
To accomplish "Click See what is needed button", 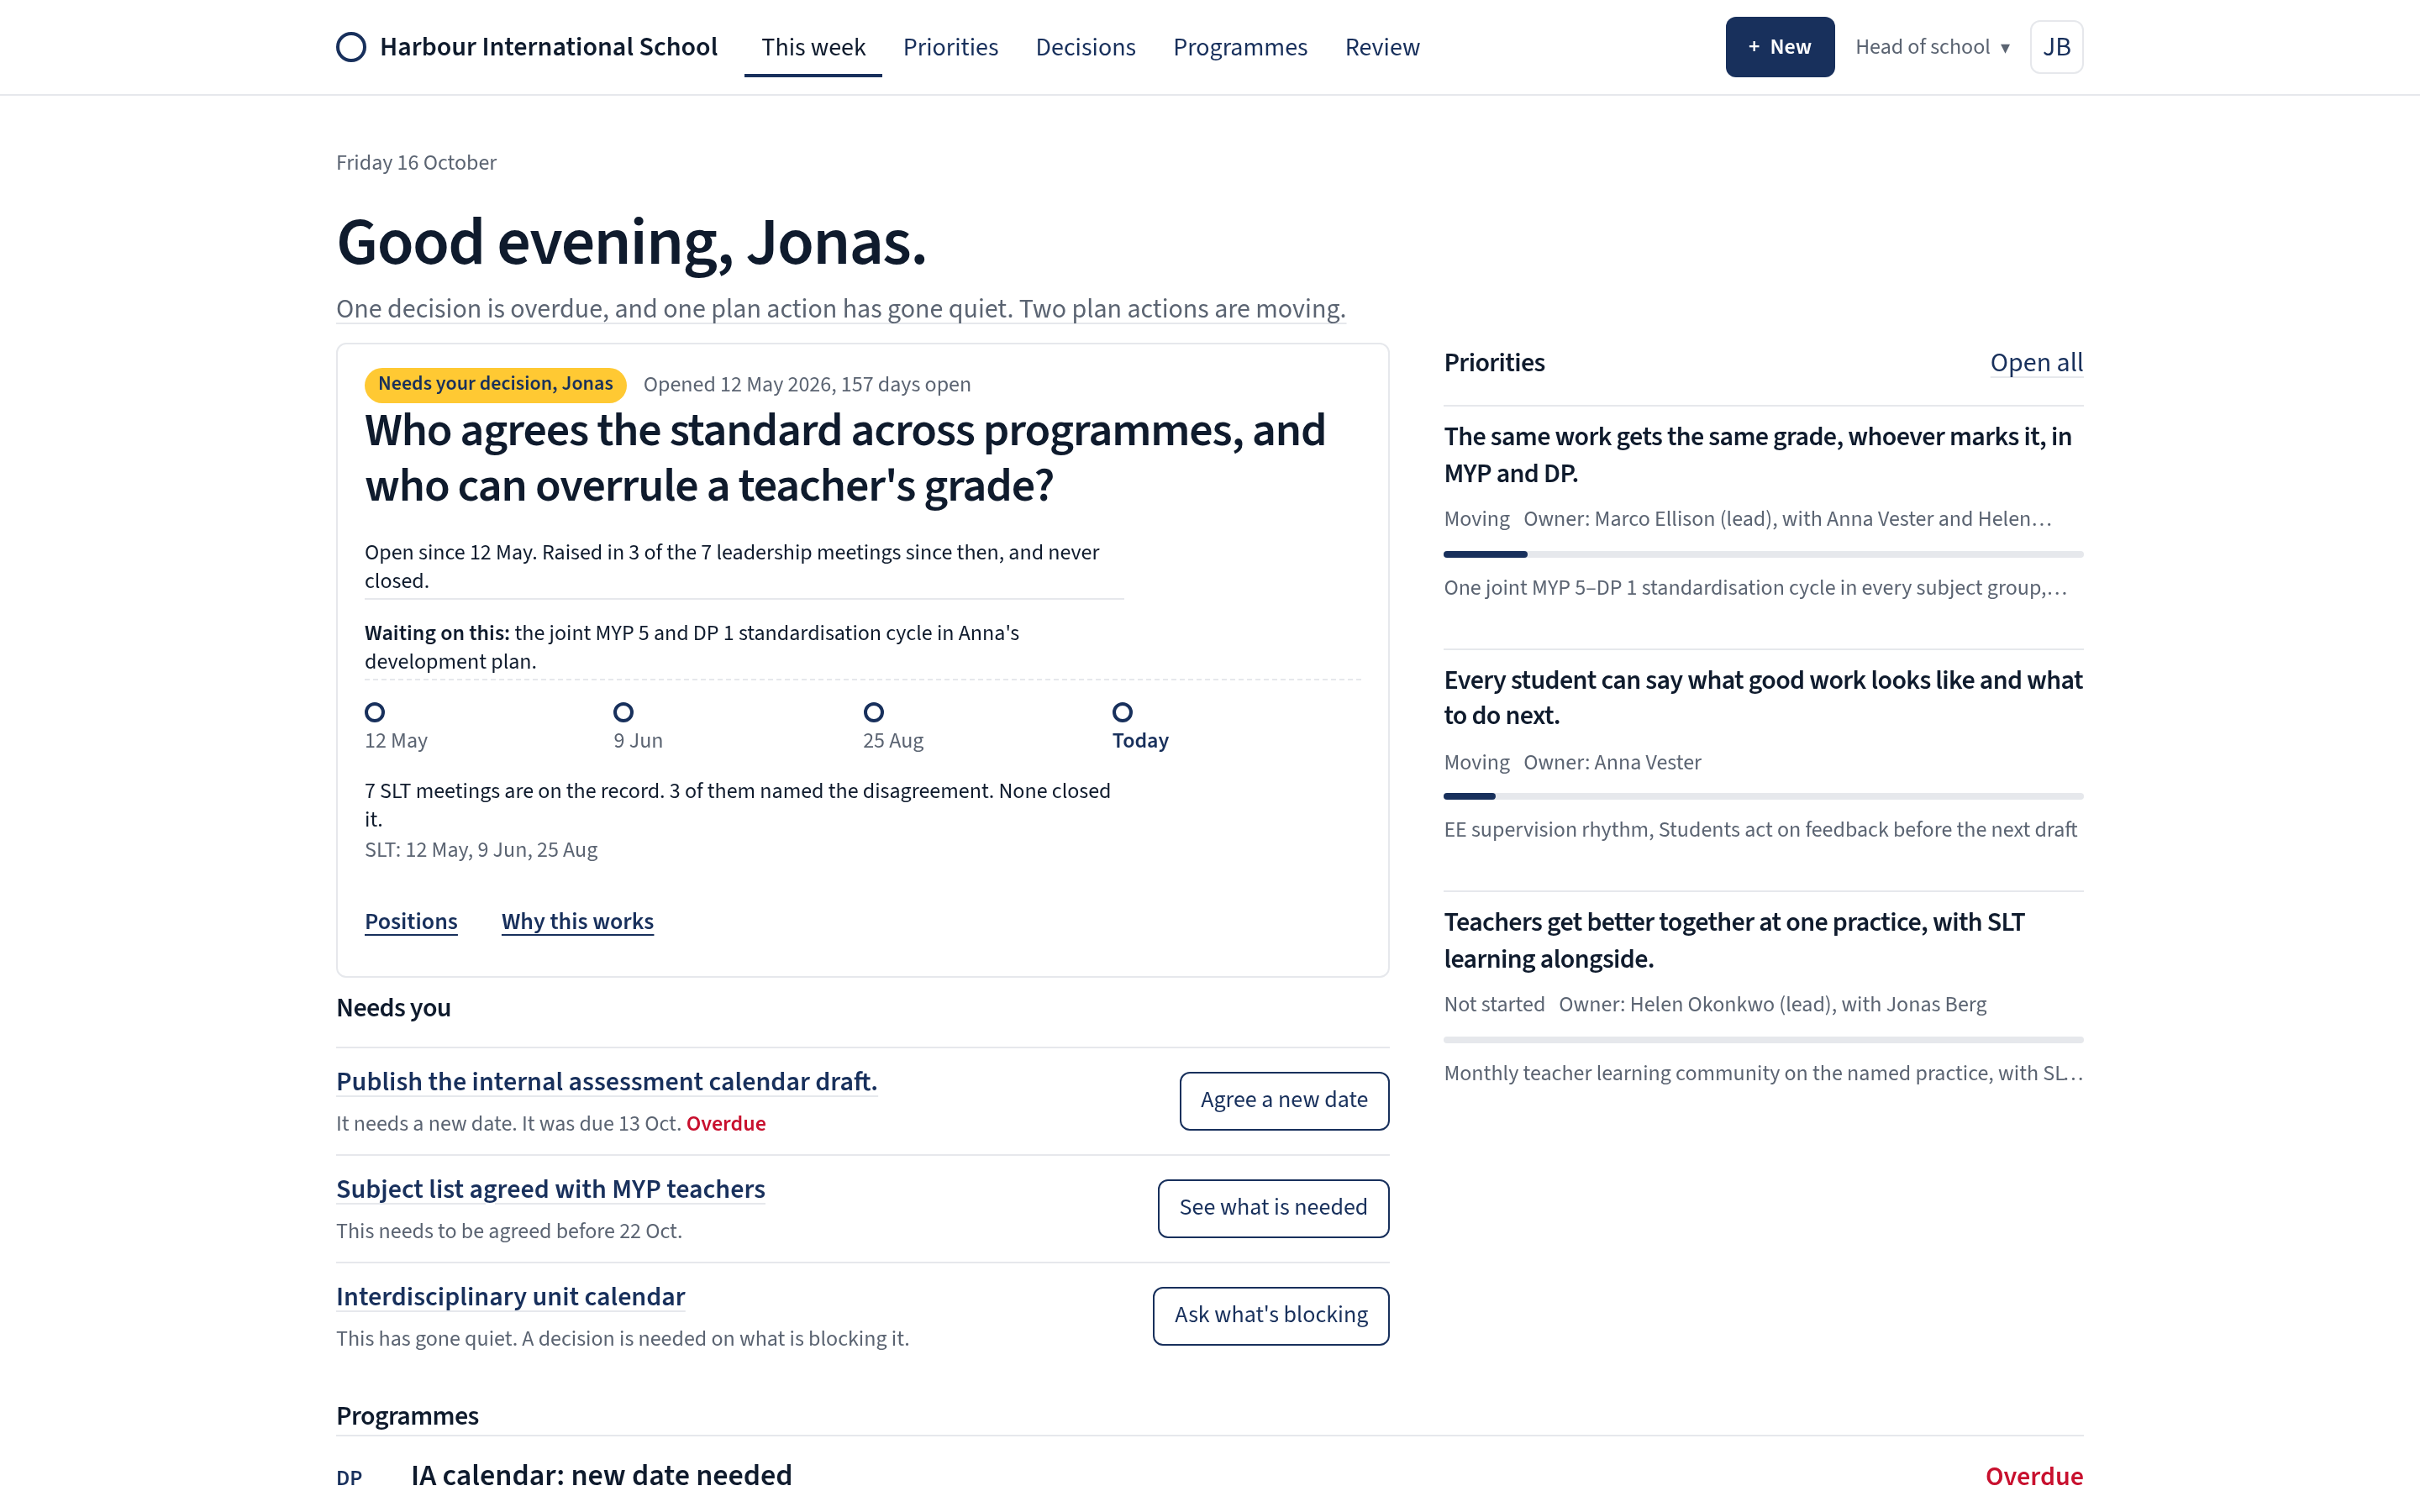I will point(1273,1208).
